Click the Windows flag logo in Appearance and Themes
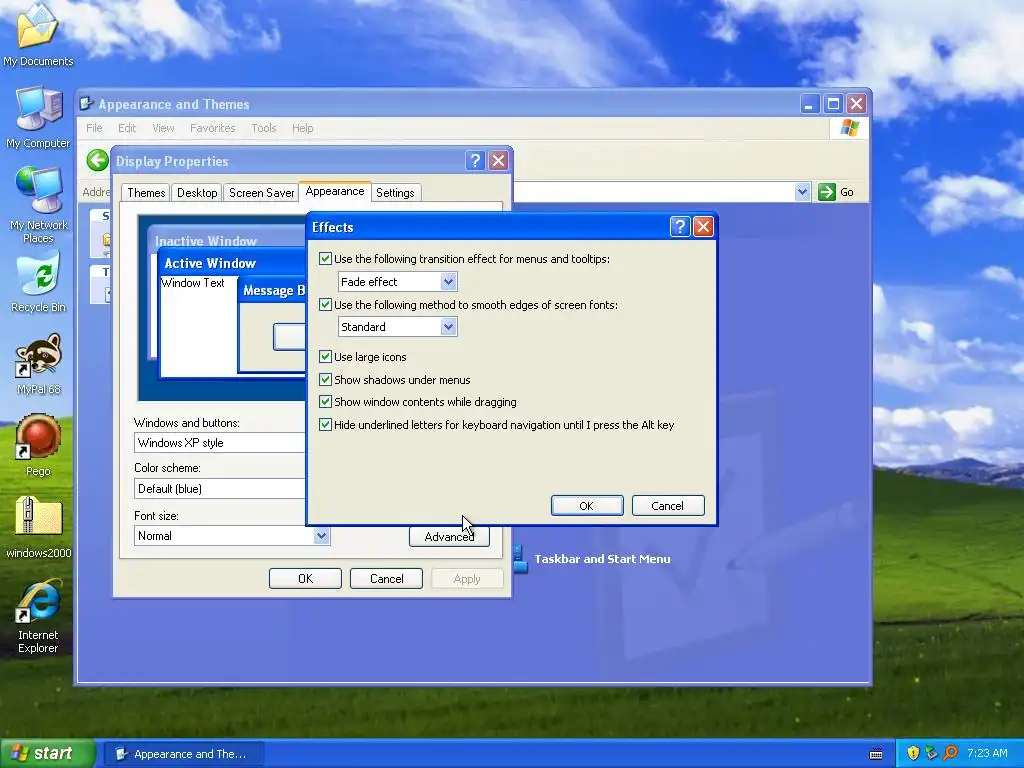 pos(850,127)
